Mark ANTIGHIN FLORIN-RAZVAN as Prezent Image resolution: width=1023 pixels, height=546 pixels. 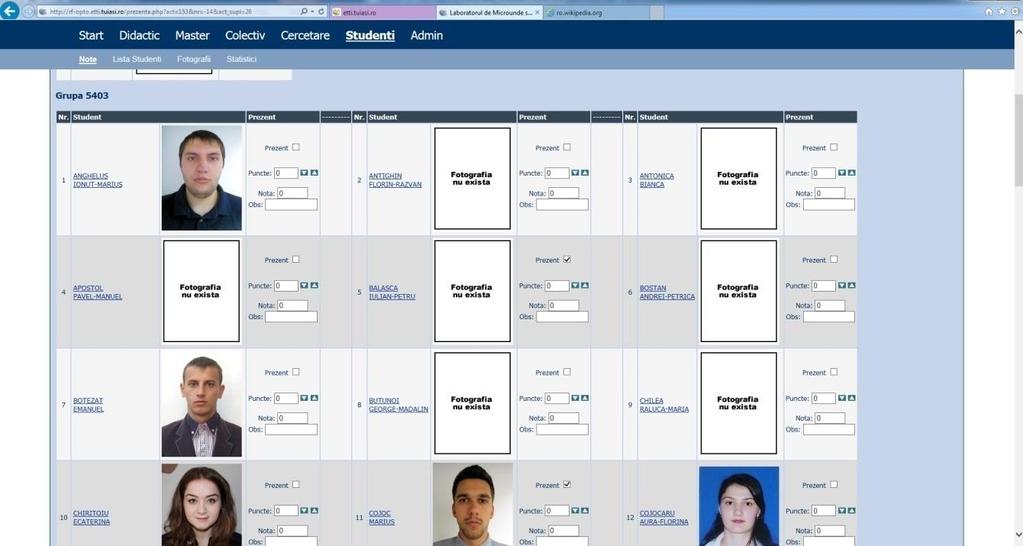pos(567,147)
